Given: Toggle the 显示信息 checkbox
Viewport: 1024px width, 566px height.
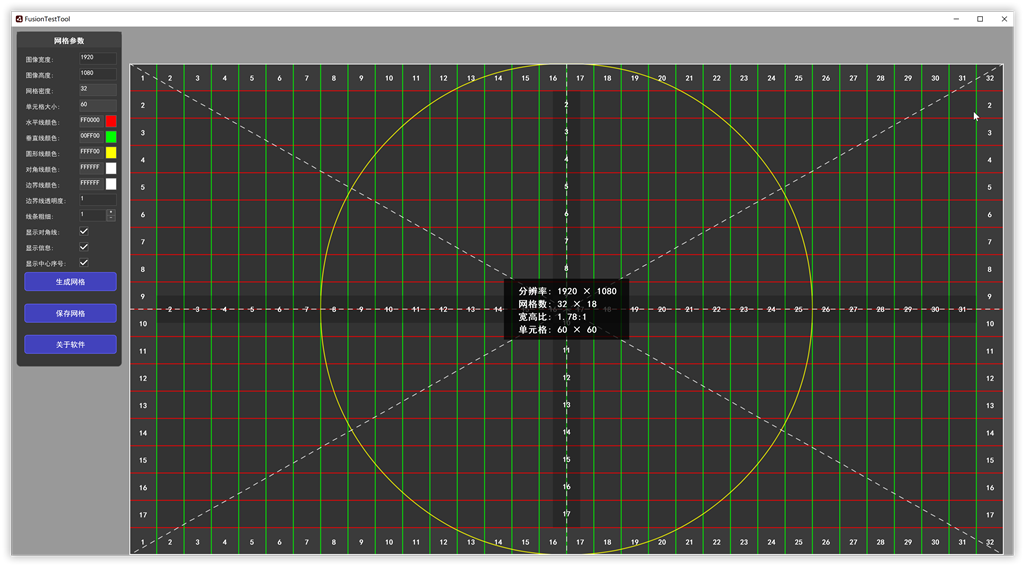Looking at the screenshot, I should coord(84,247).
